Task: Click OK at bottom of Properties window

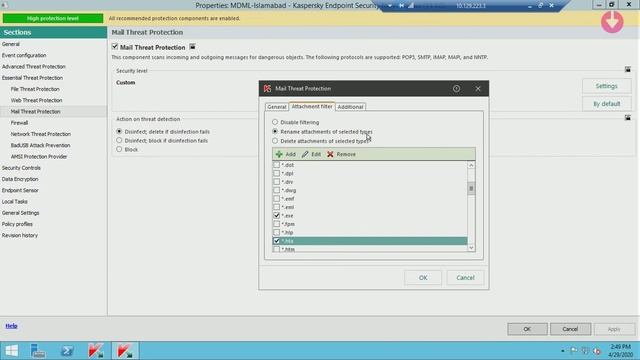Action: 527,329
